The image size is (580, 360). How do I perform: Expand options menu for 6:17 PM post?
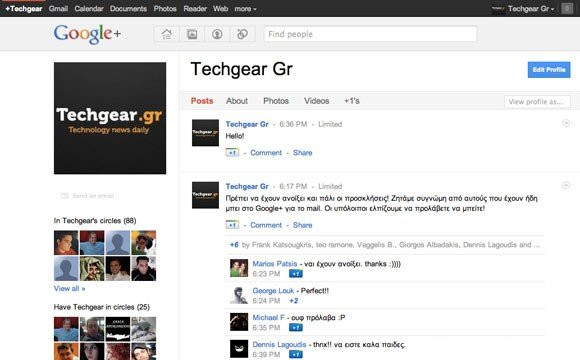[566, 185]
